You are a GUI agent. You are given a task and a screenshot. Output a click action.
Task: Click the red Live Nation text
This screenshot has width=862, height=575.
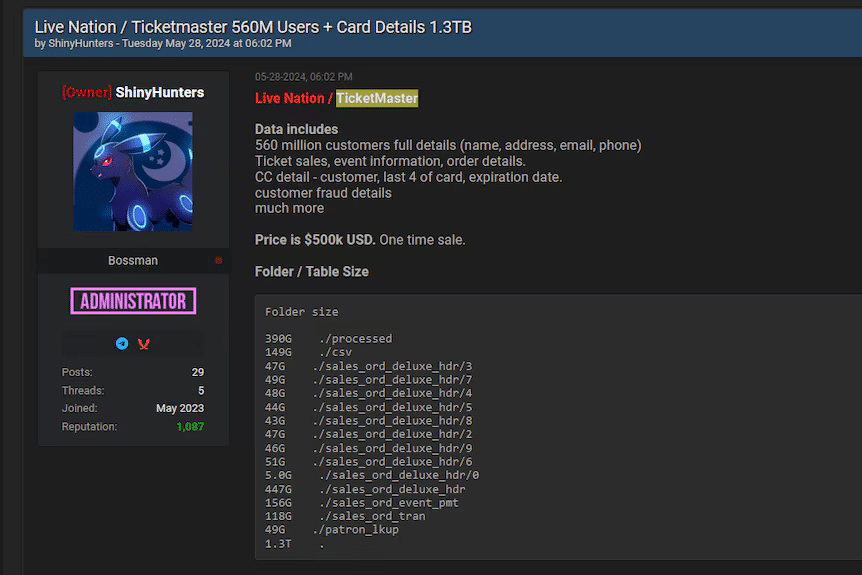[289, 98]
